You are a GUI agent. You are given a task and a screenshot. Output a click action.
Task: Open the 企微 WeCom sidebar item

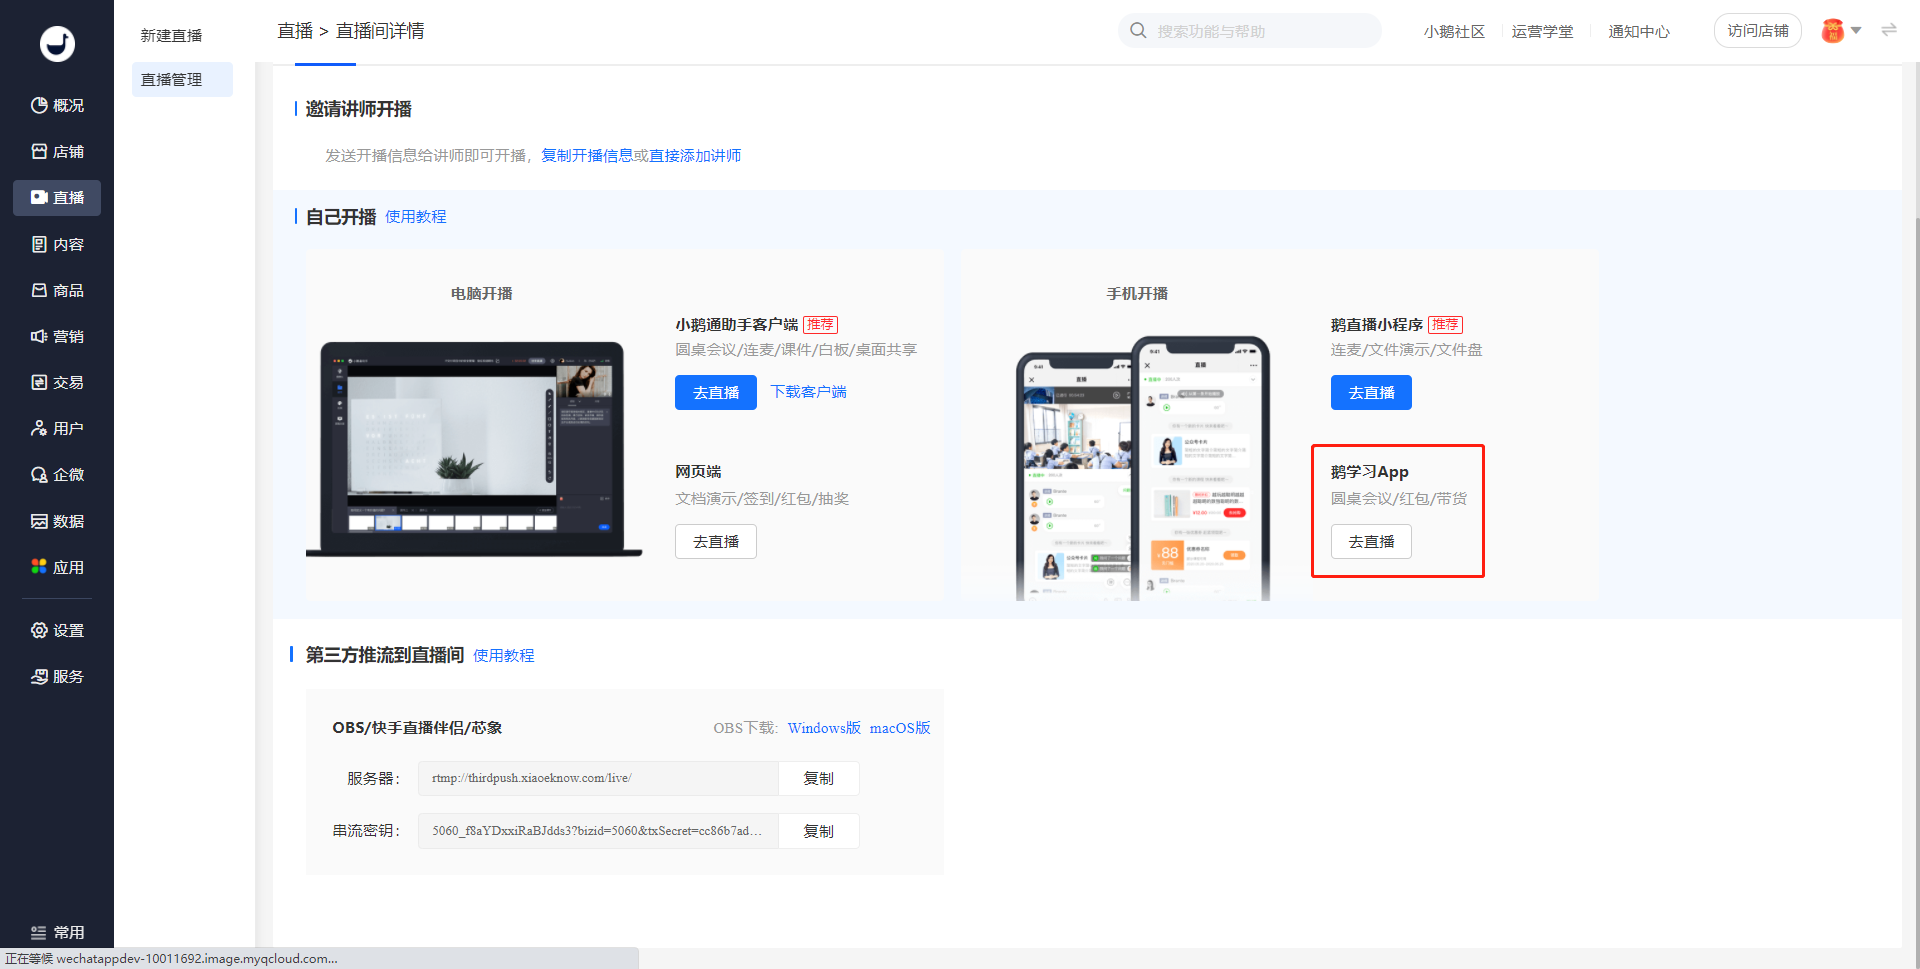coord(57,474)
